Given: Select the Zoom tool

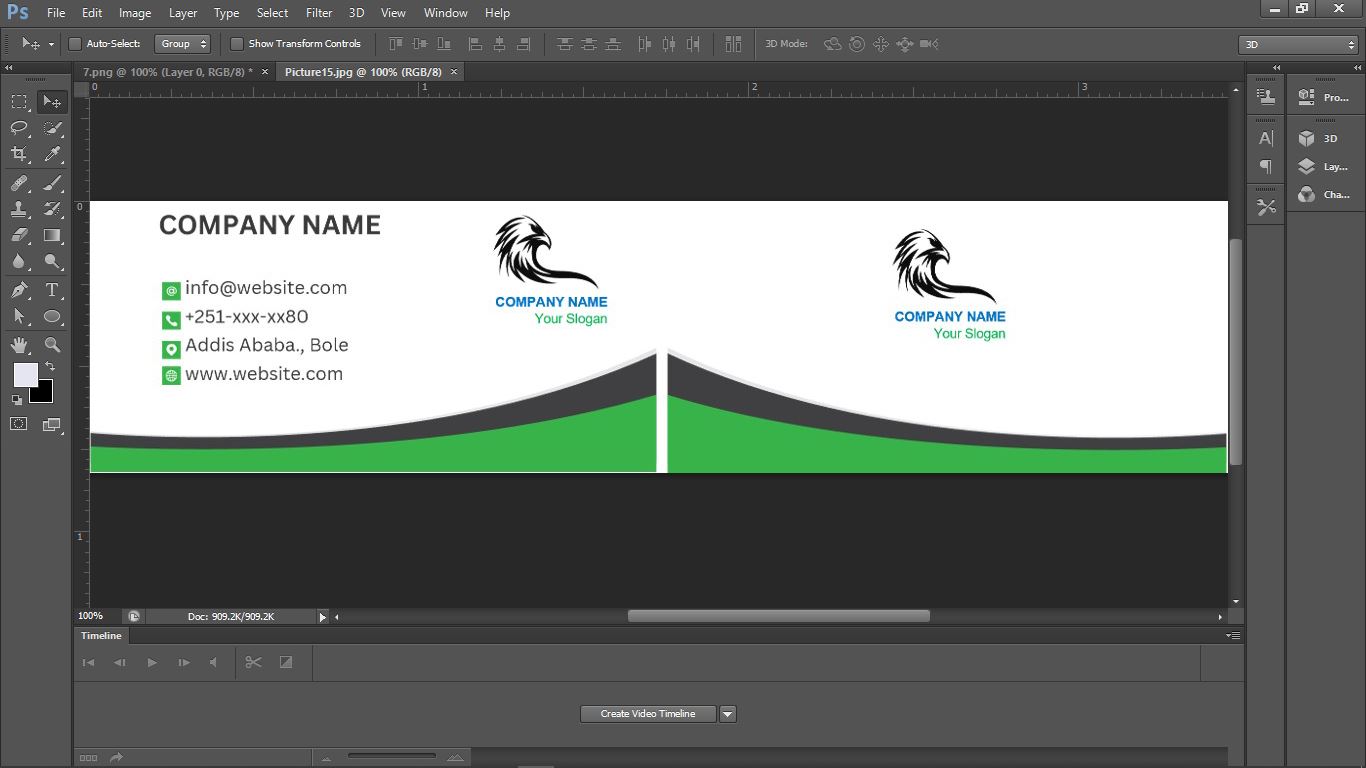Looking at the screenshot, I should pyautogui.click(x=52, y=345).
